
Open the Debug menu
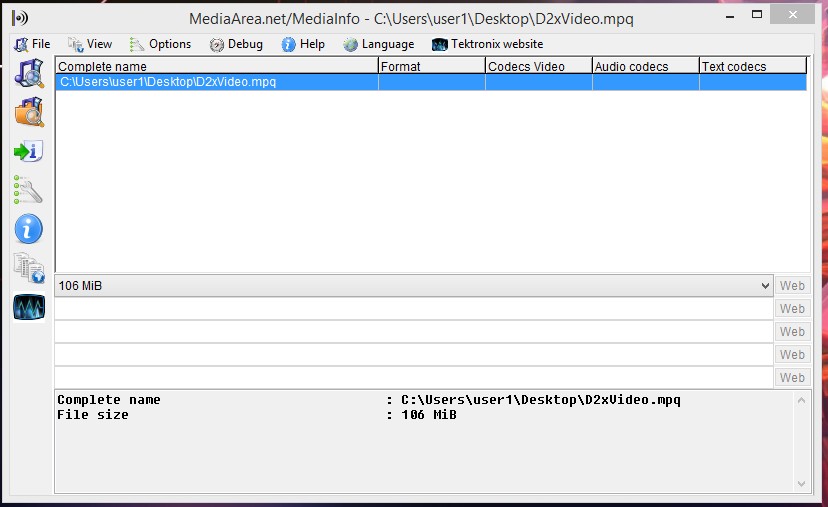pos(236,44)
